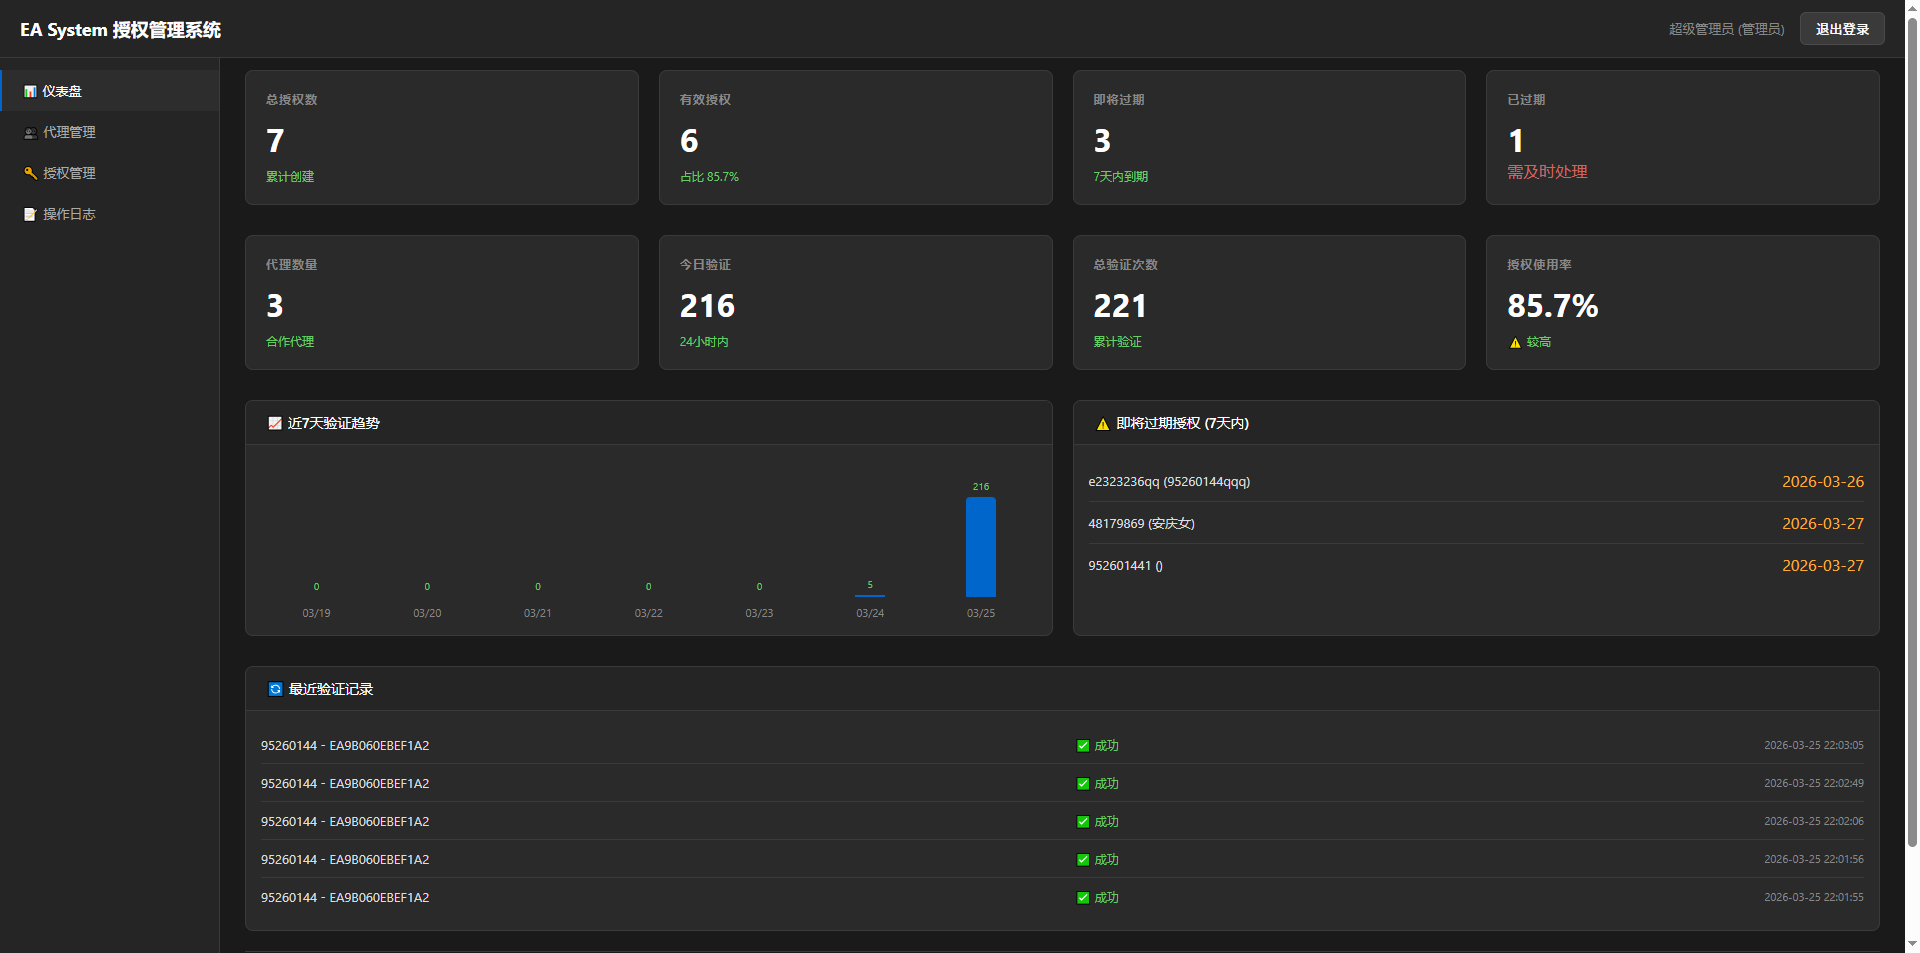Click the 216 label above the 03/25 bar

(981, 487)
